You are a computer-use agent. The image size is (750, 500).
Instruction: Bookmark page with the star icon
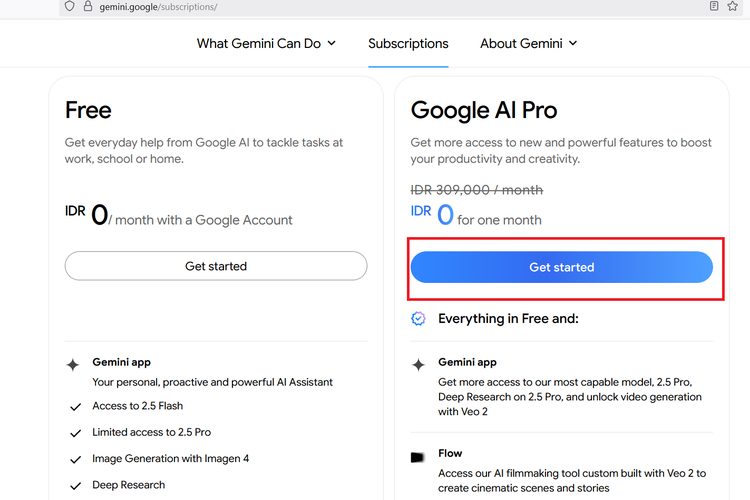(x=732, y=6)
